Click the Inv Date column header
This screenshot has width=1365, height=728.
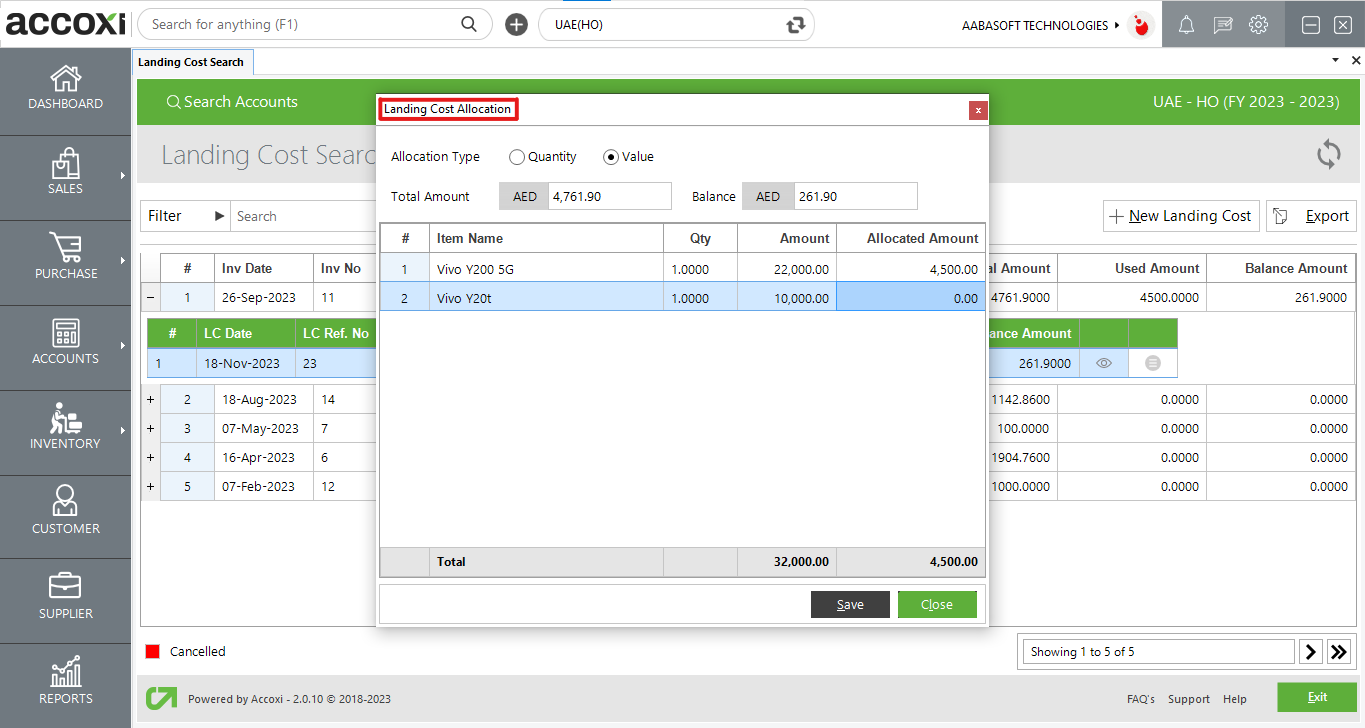[x=262, y=268]
